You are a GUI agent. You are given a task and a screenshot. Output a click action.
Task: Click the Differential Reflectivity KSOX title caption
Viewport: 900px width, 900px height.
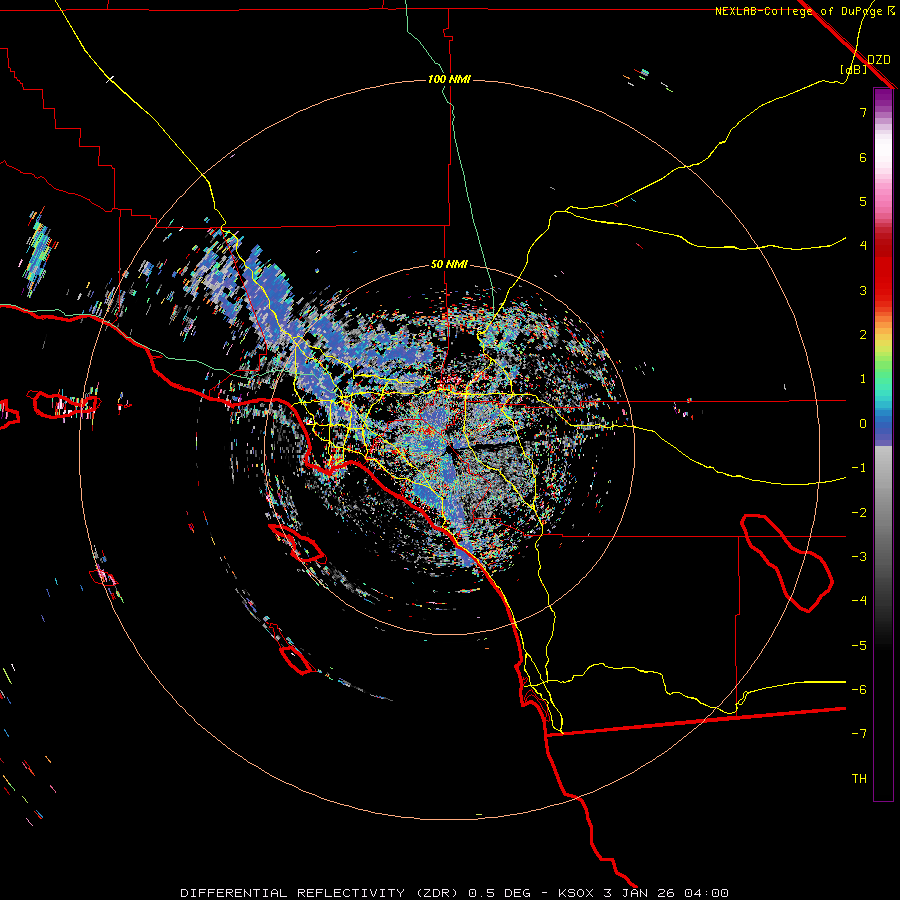pyautogui.click(x=455, y=893)
